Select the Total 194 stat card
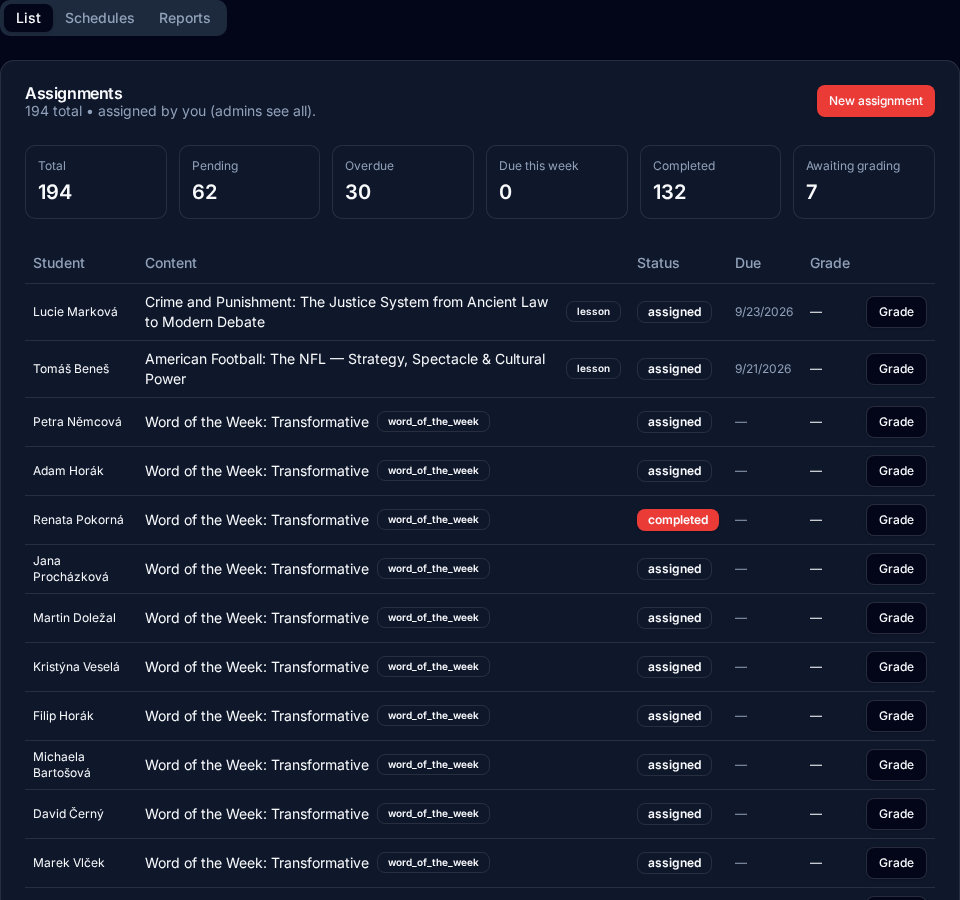Viewport: 960px width, 900px height. pyautogui.click(x=96, y=182)
